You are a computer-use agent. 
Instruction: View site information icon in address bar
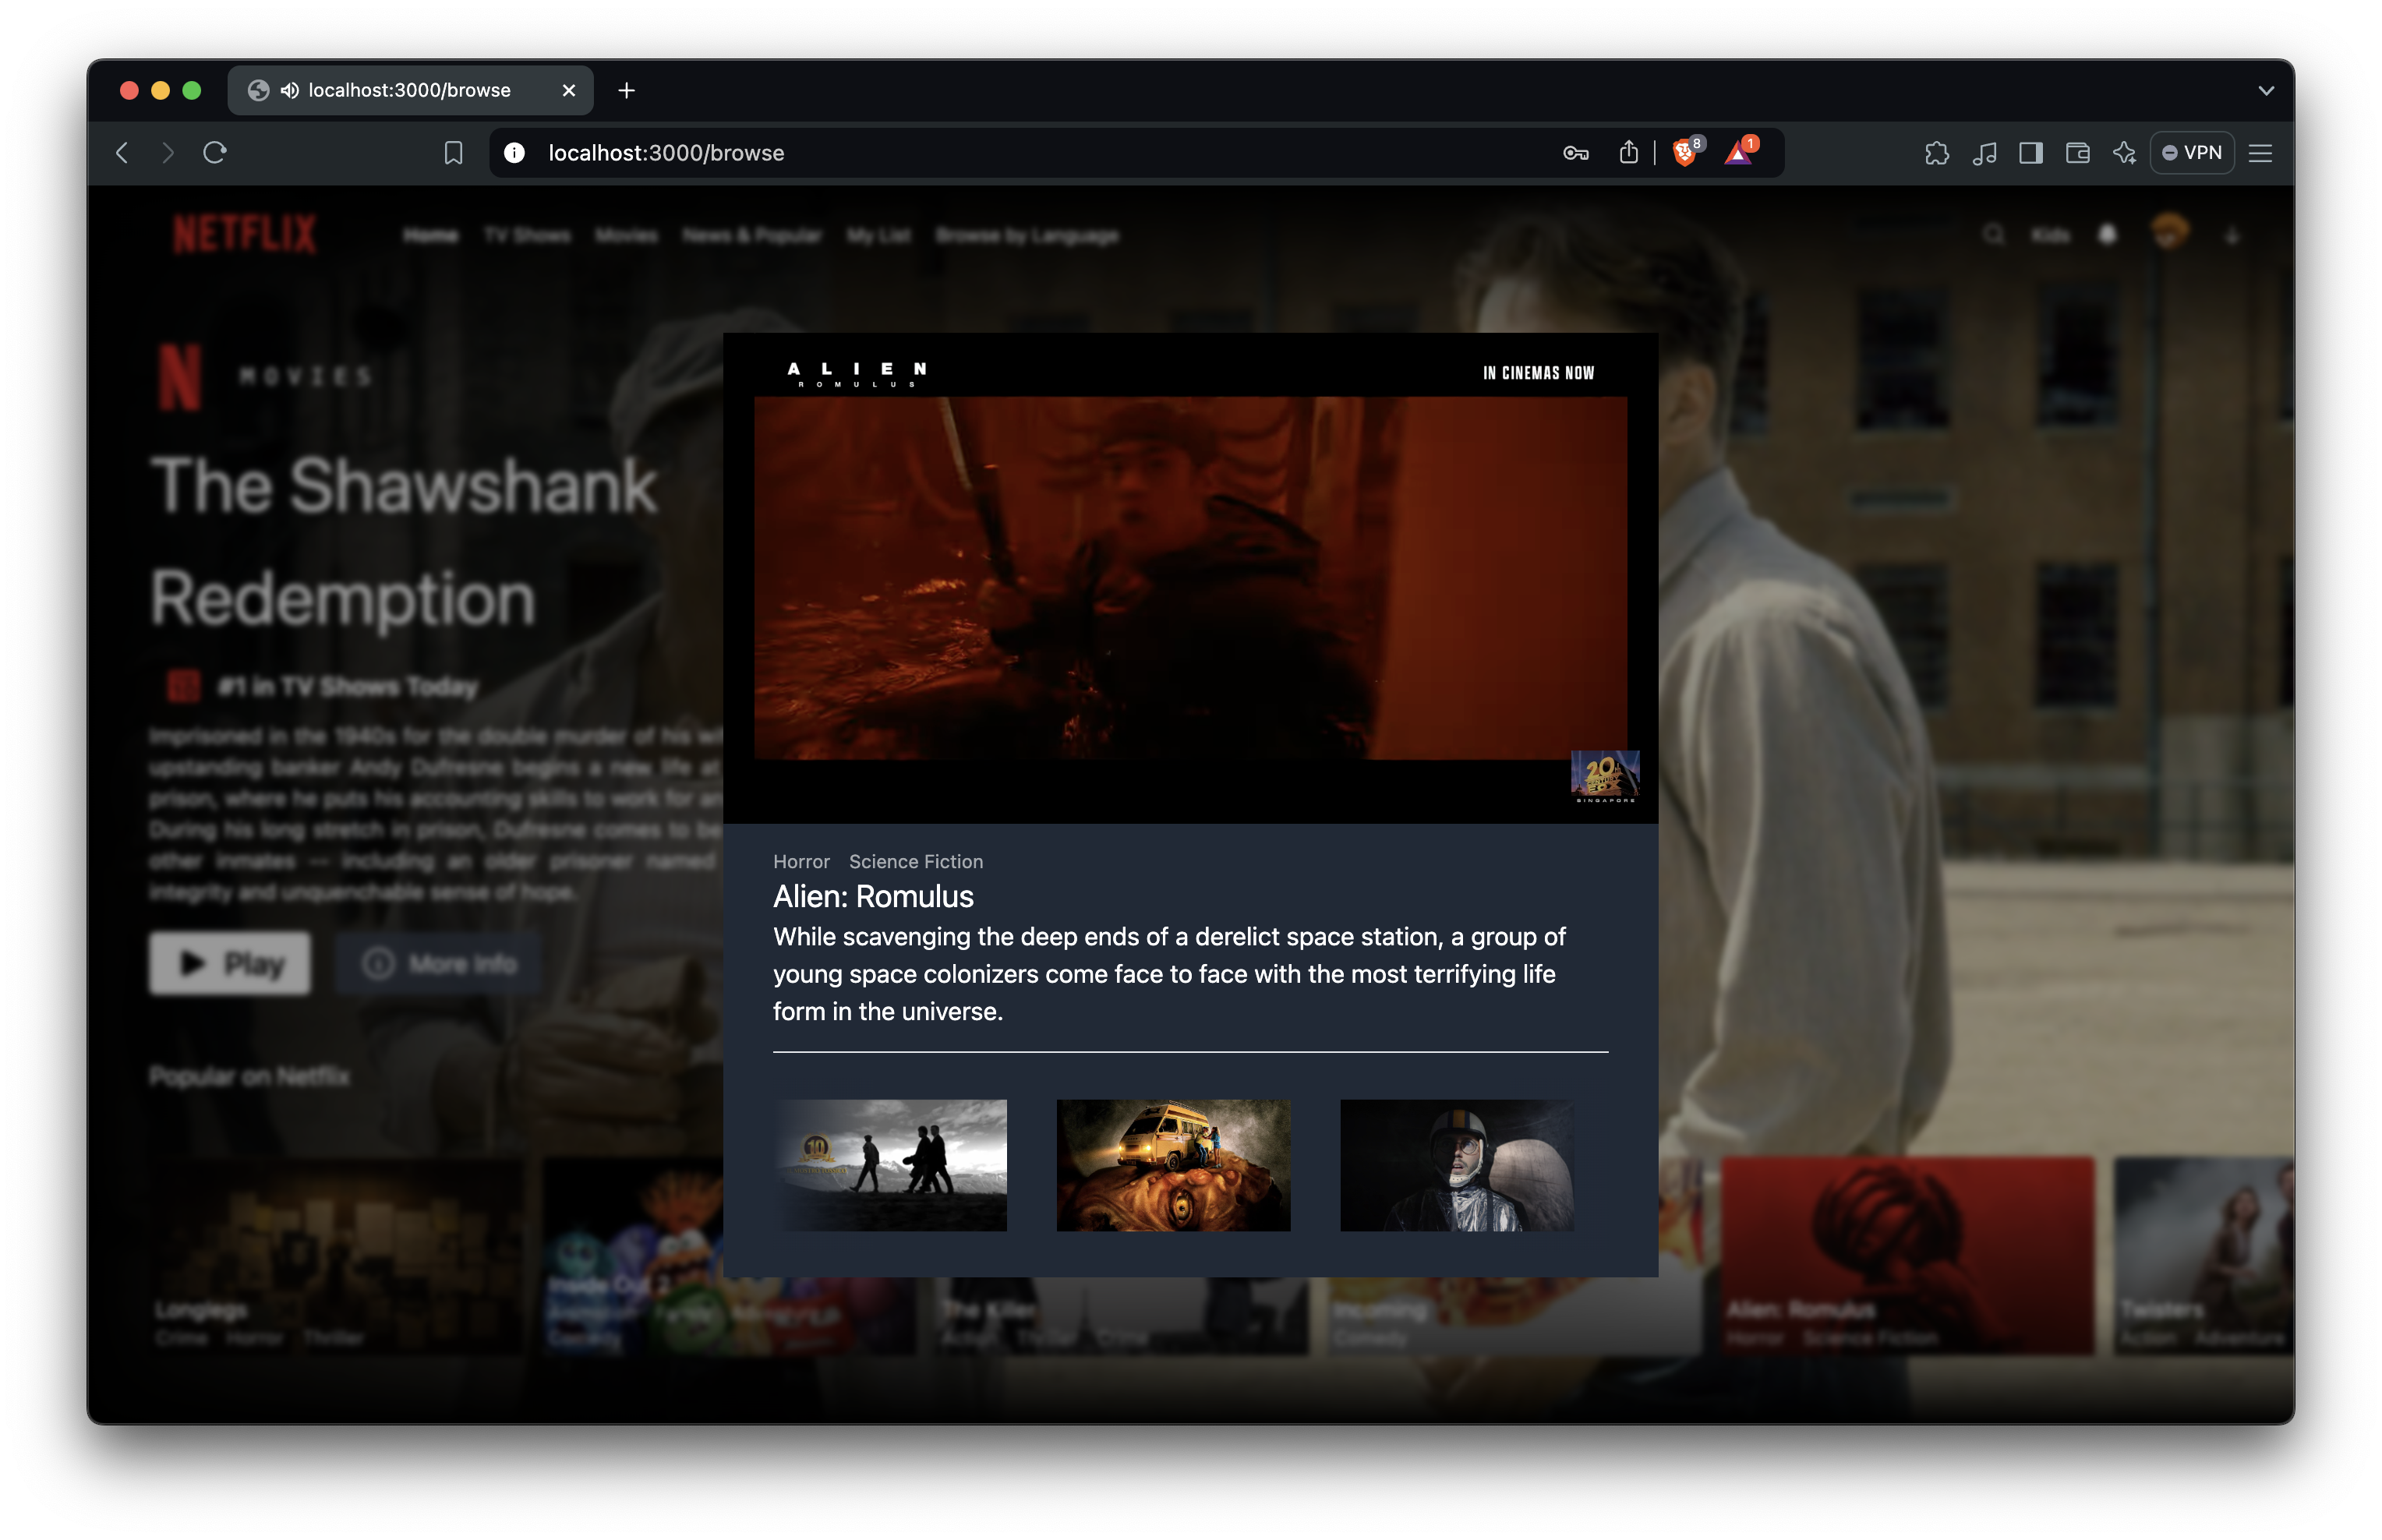coord(514,153)
